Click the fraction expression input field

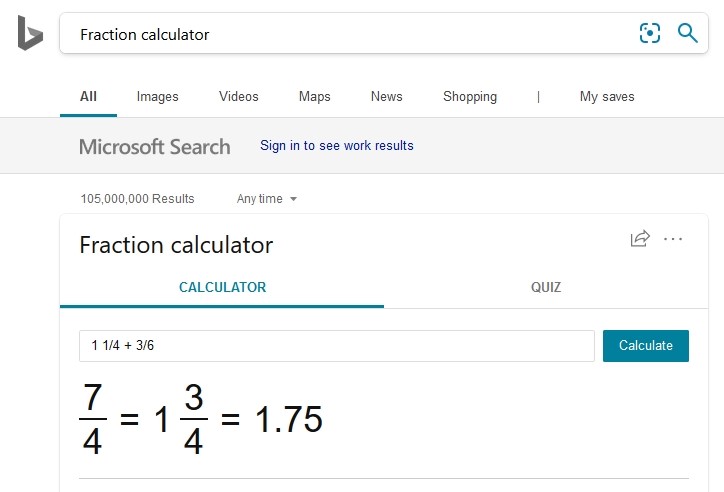click(337, 346)
